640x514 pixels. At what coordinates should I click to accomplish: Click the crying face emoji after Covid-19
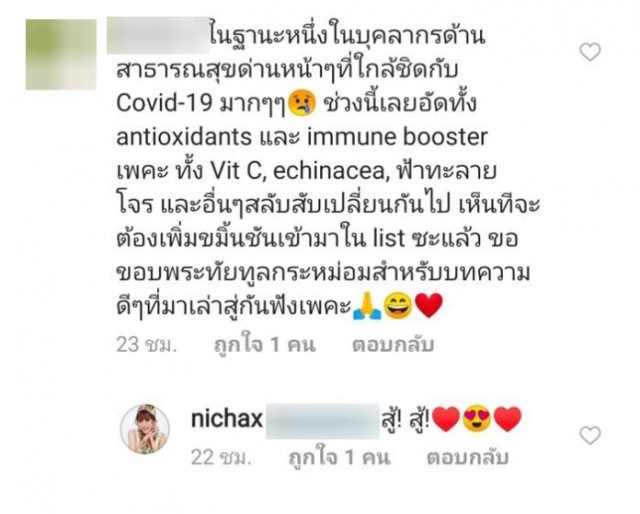click(302, 103)
